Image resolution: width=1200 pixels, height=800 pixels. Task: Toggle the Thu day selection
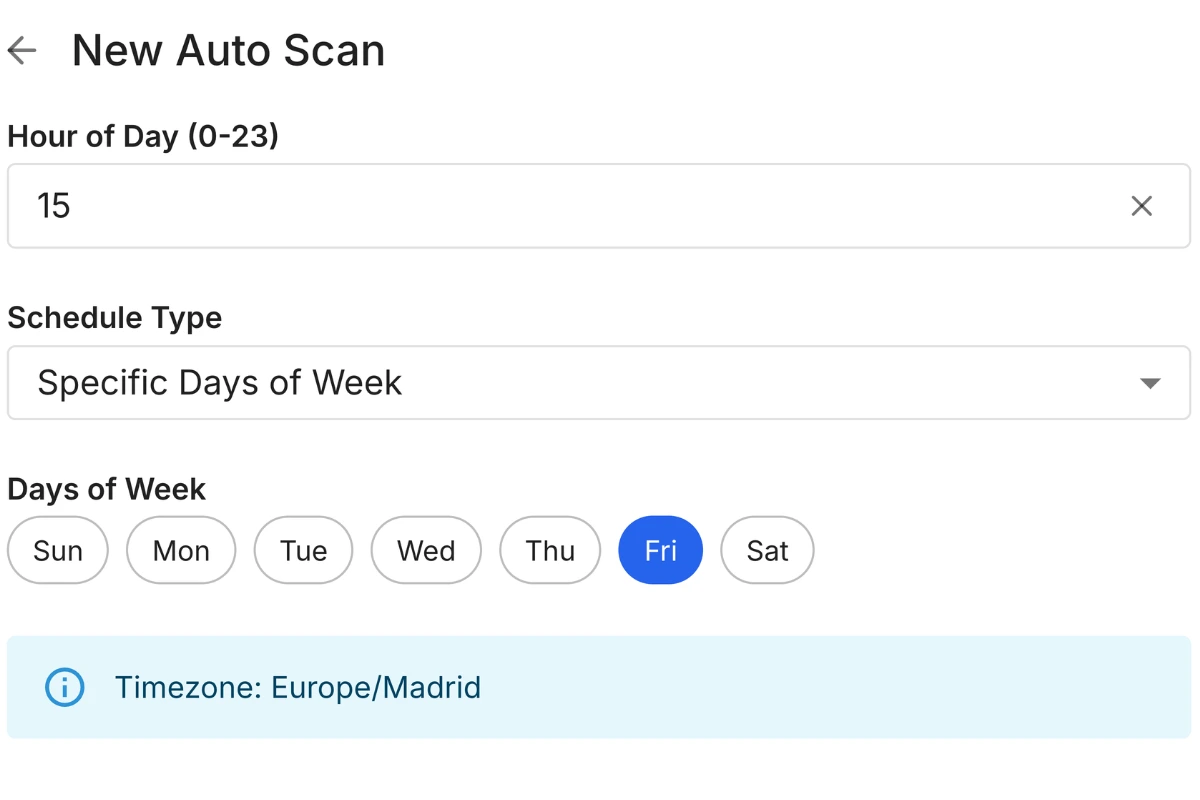pos(549,550)
